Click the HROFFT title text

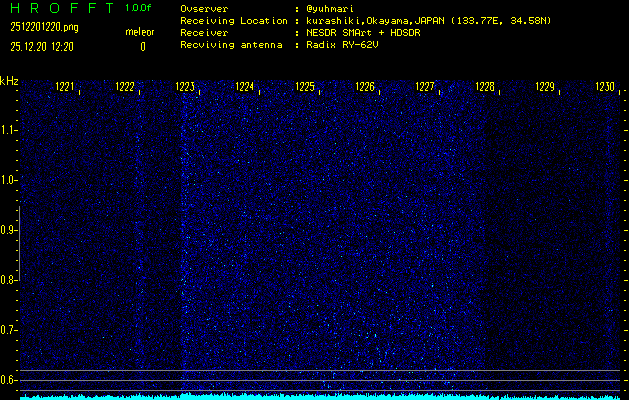[x=62, y=8]
